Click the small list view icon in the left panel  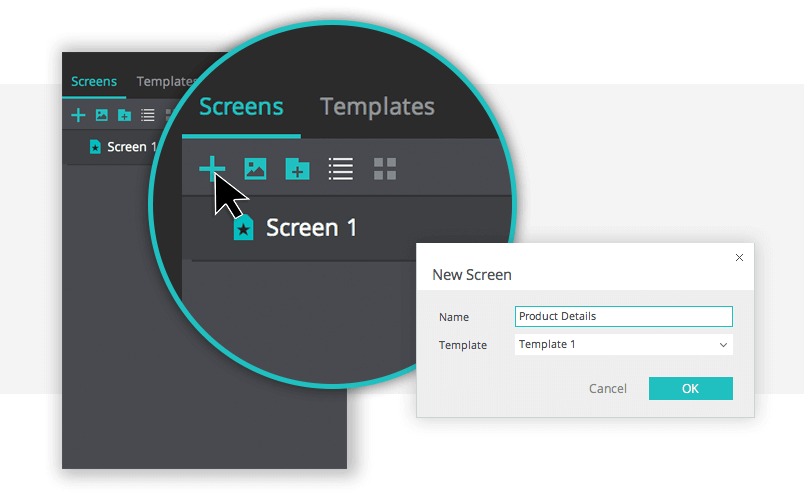coord(148,115)
